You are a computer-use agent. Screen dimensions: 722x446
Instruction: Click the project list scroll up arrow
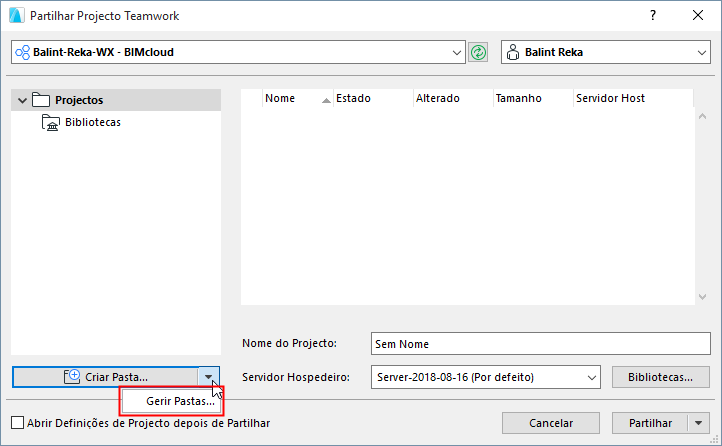pos(702,116)
